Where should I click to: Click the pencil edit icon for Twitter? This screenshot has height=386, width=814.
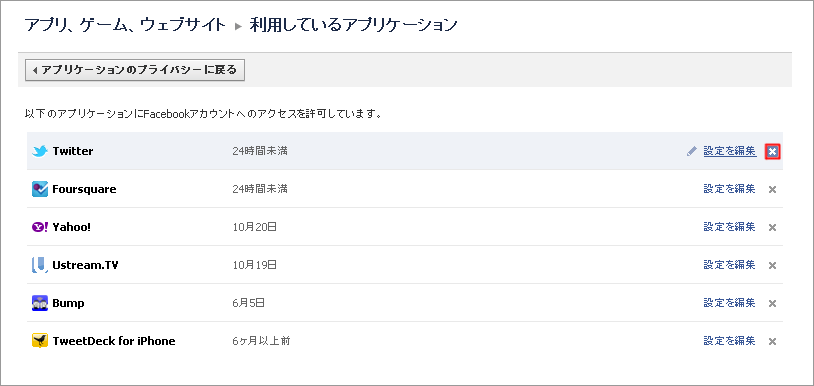click(691, 151)
